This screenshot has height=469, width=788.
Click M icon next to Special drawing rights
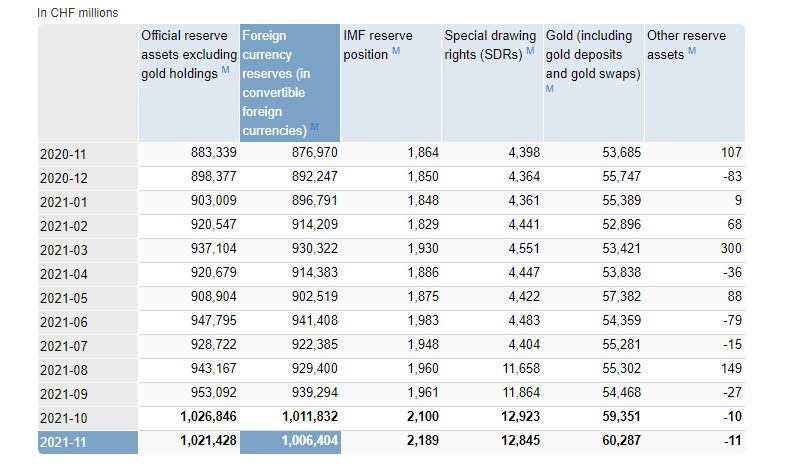point(529,53)
